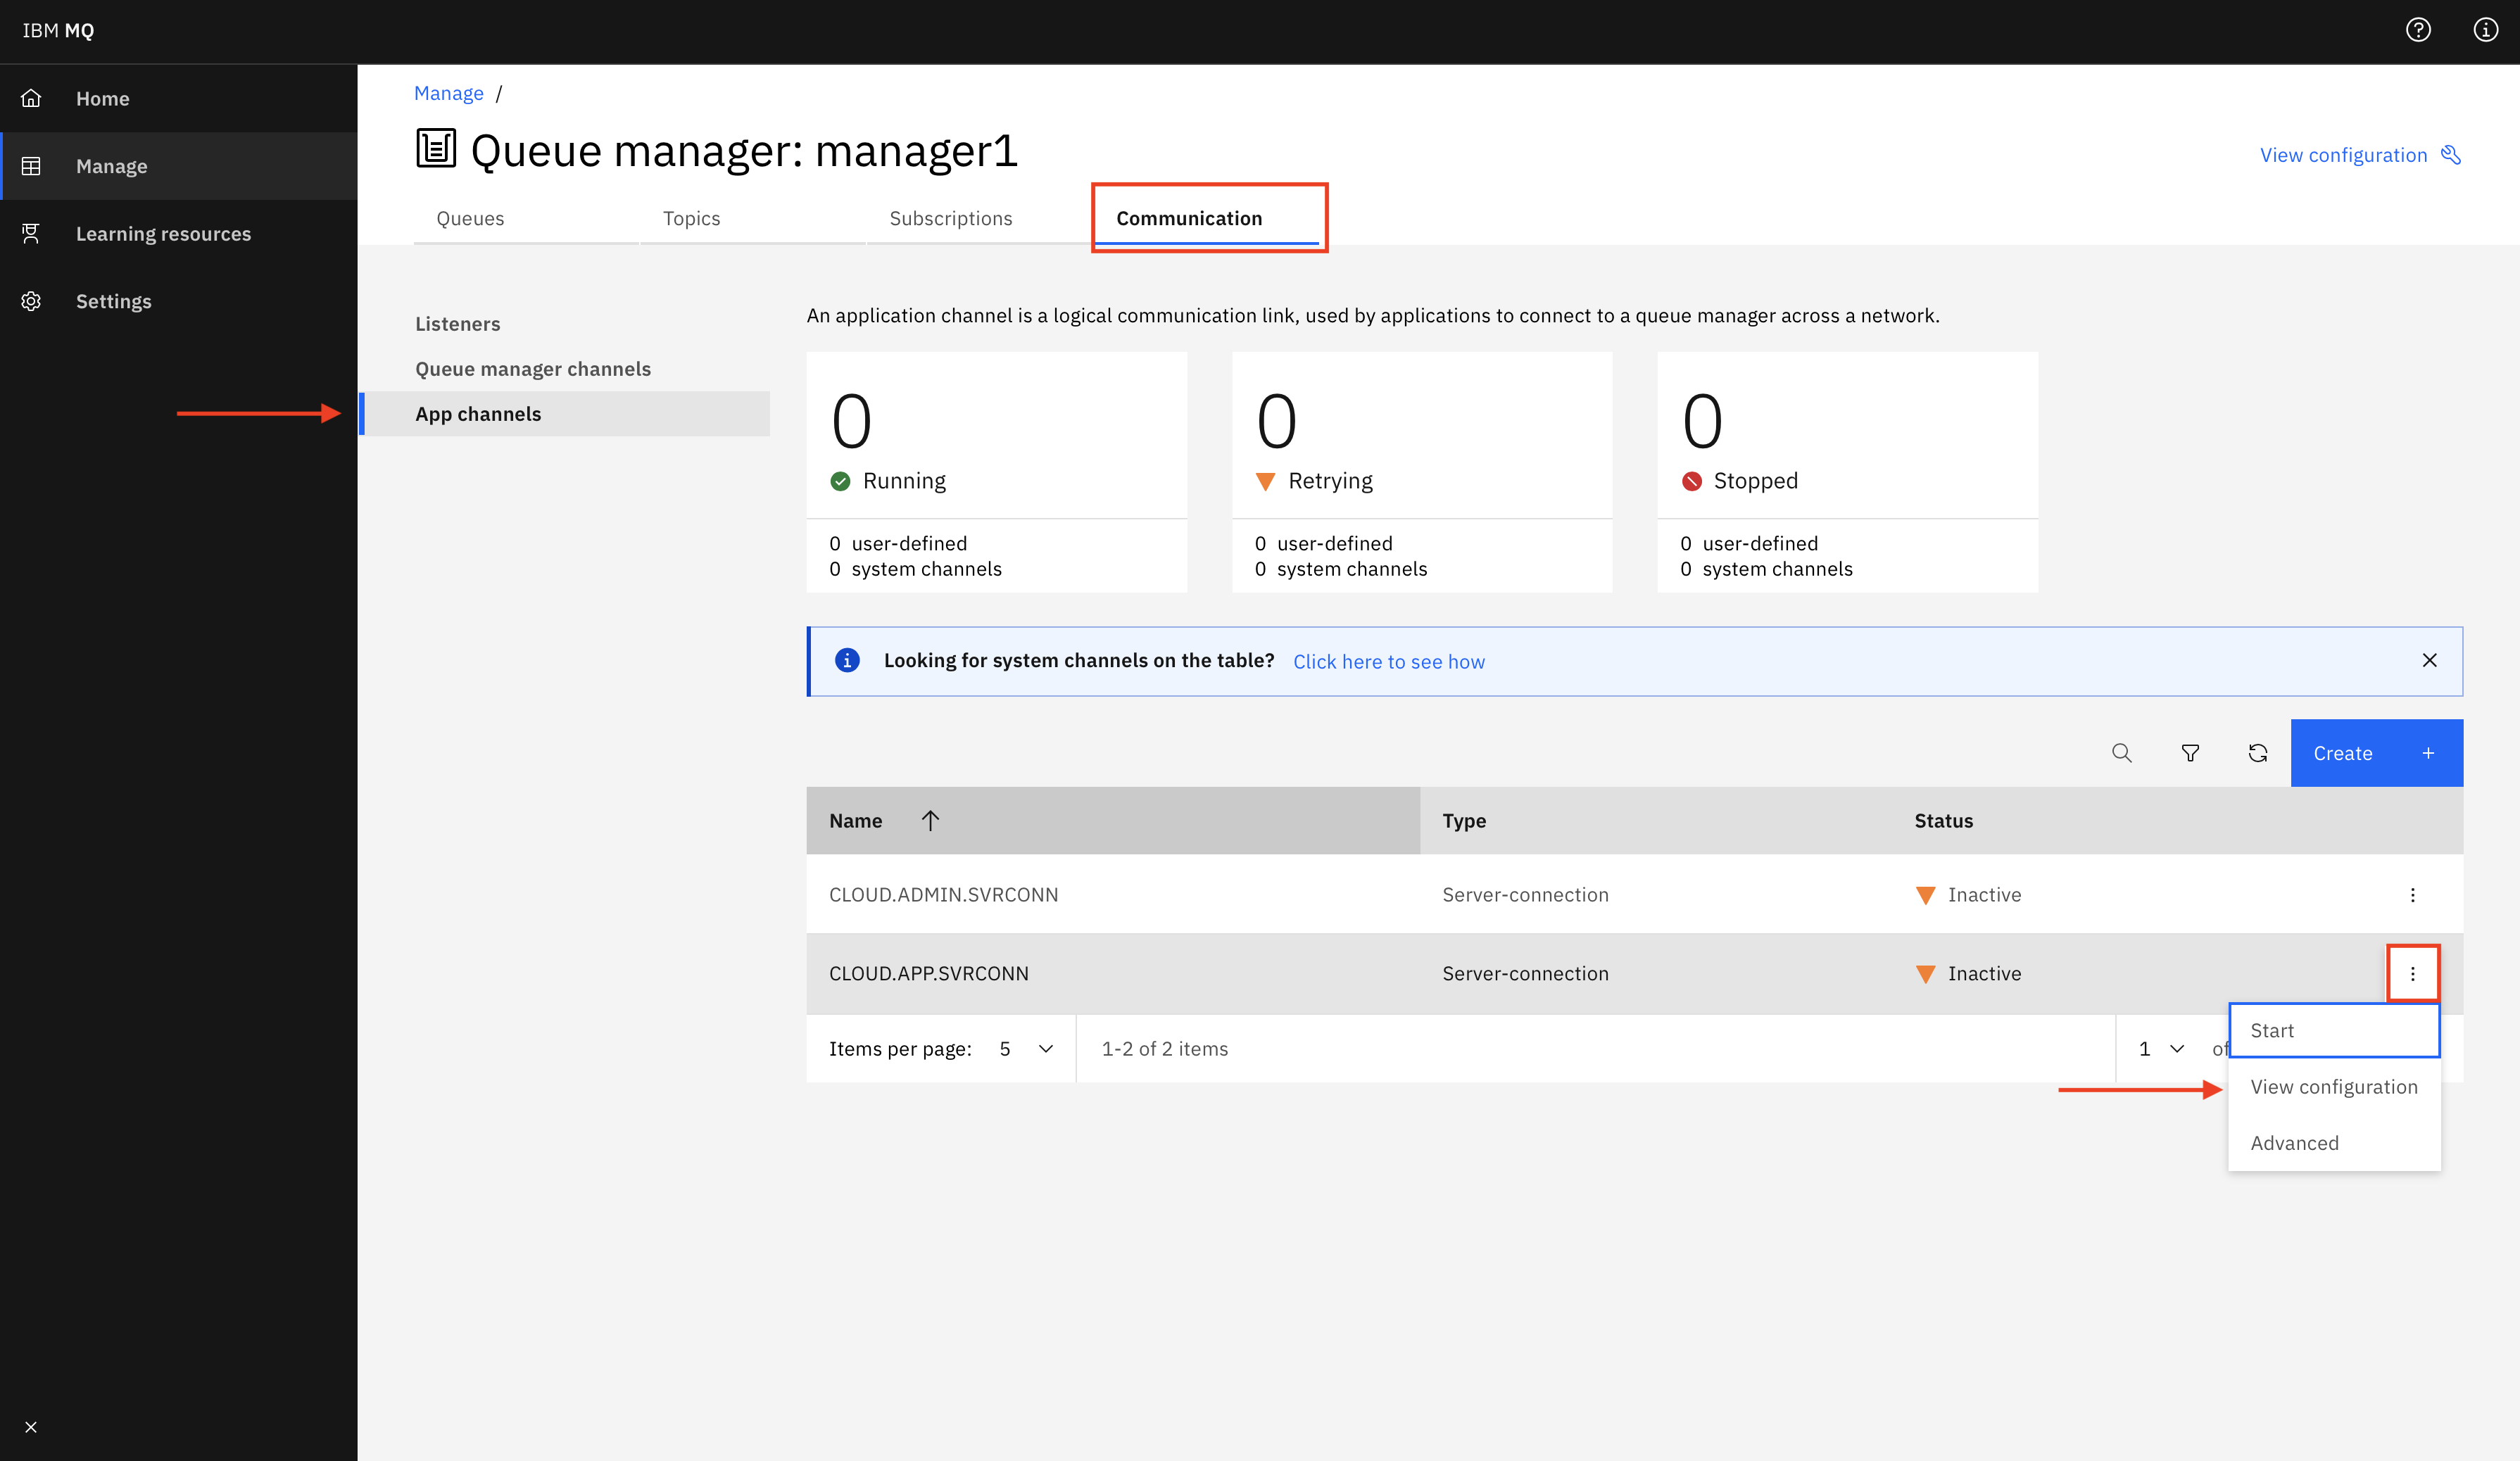This screenshot has height=1461, width=2520.
Task: Select Queue manager channels in side list
Action: [x=533, y=369]
